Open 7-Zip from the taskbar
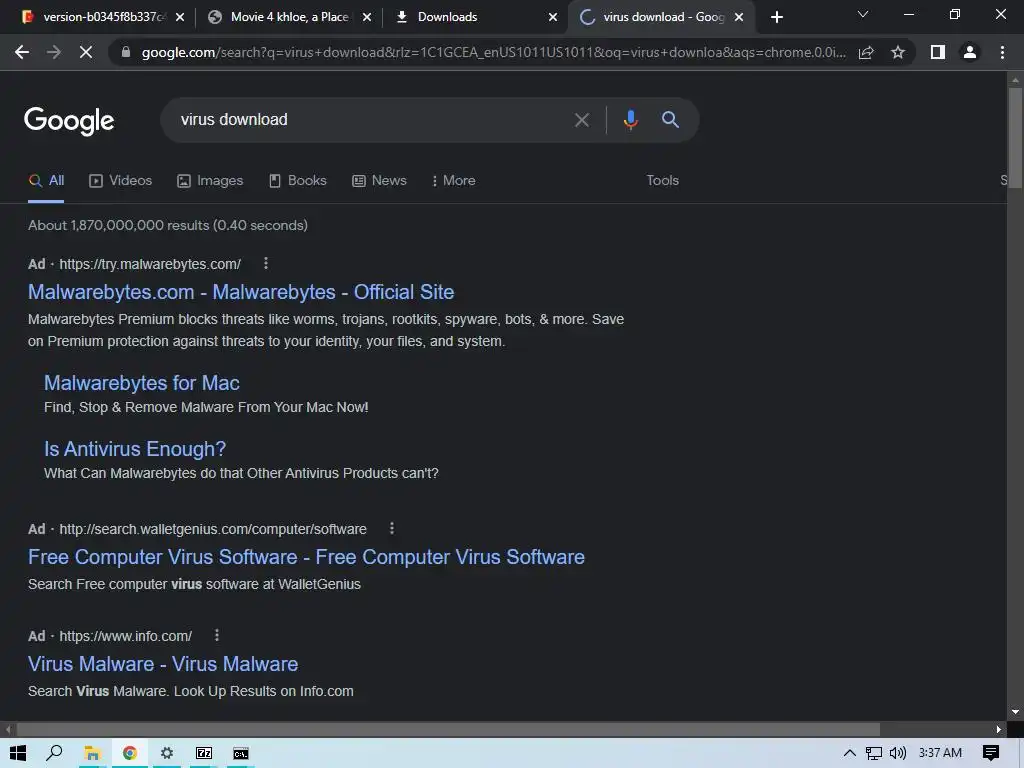Viewport: 1024px width, 768px height. [204, 753]
